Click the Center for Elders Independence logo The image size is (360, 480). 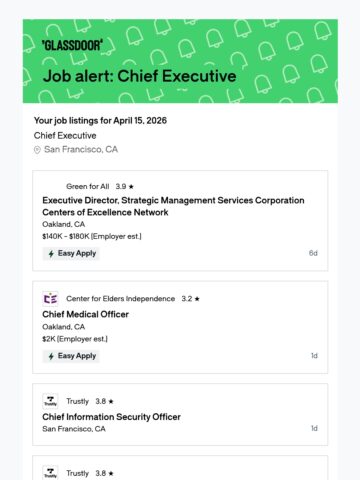pyautogui.click(x=50, y=299)
